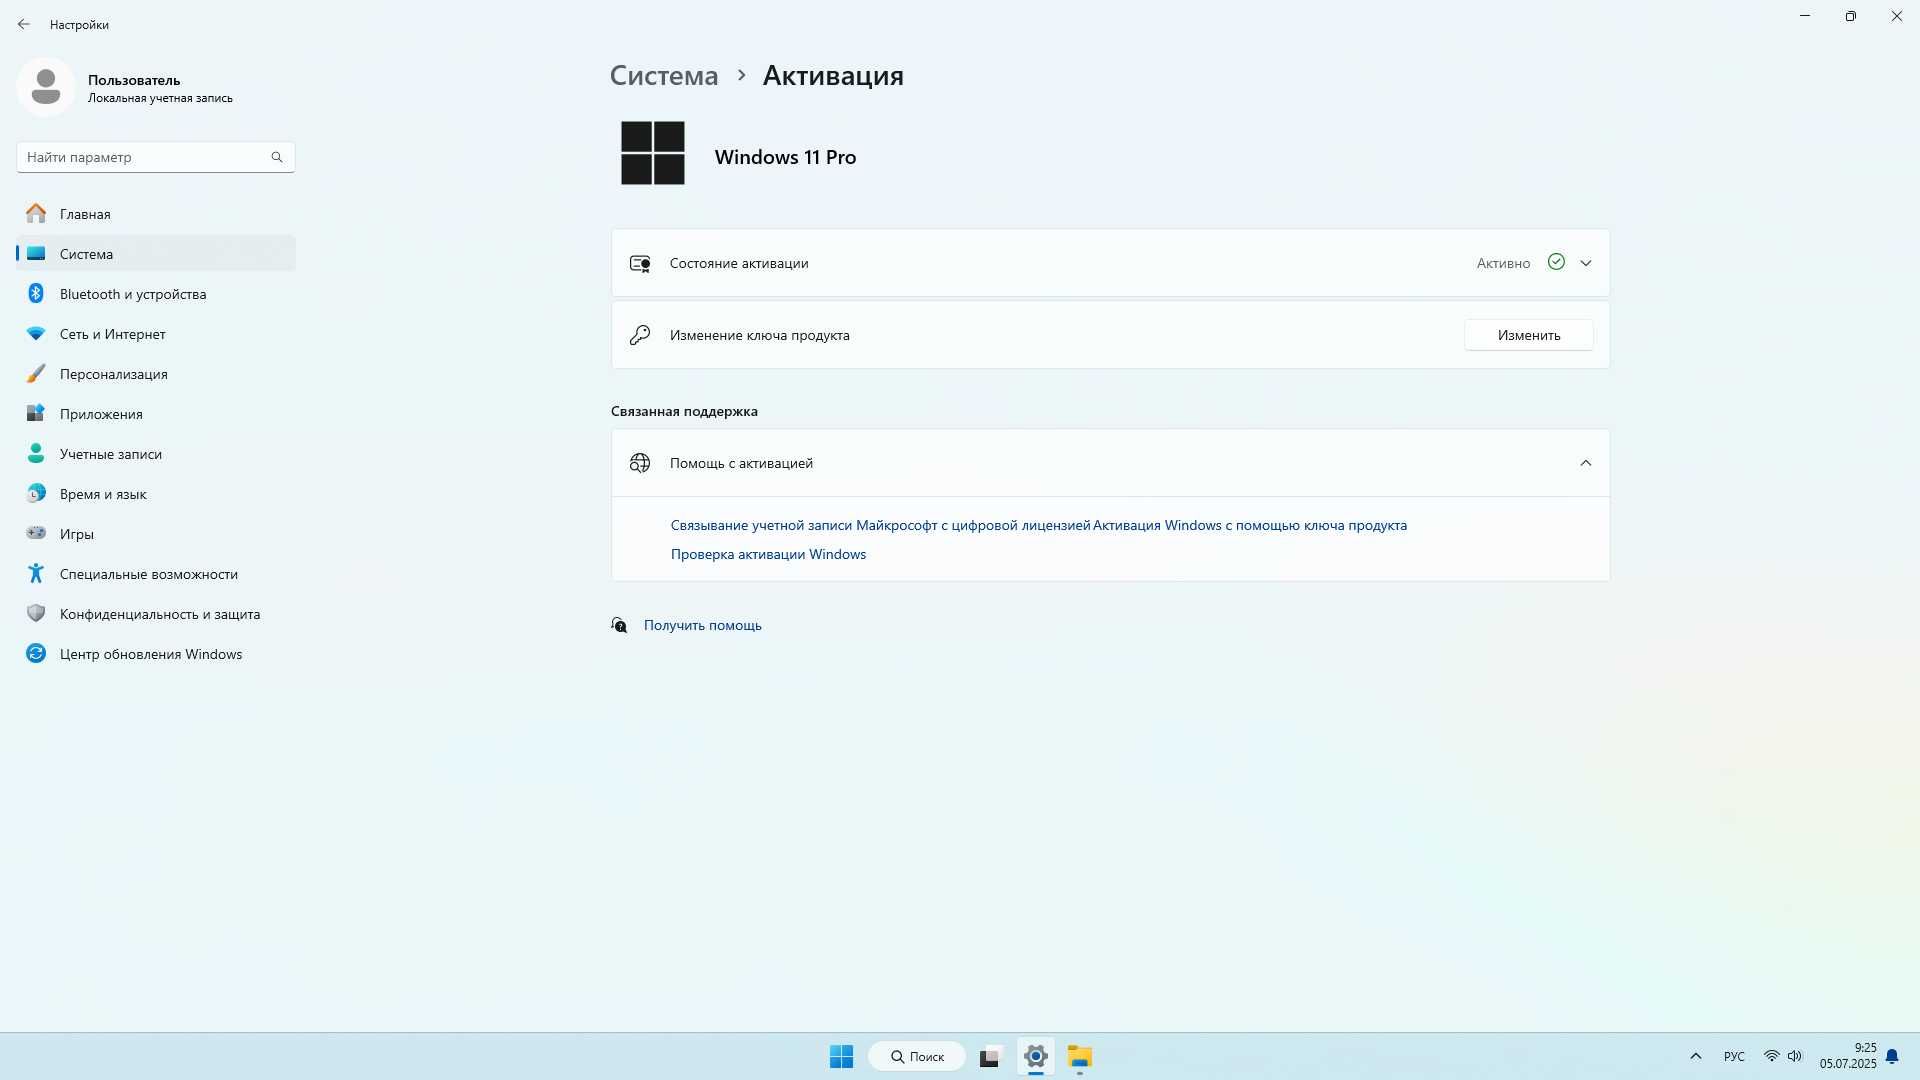Expand the Состояние активации chevron
This screenshot has width=1920, height=1080.
(x=1586, y=263)
